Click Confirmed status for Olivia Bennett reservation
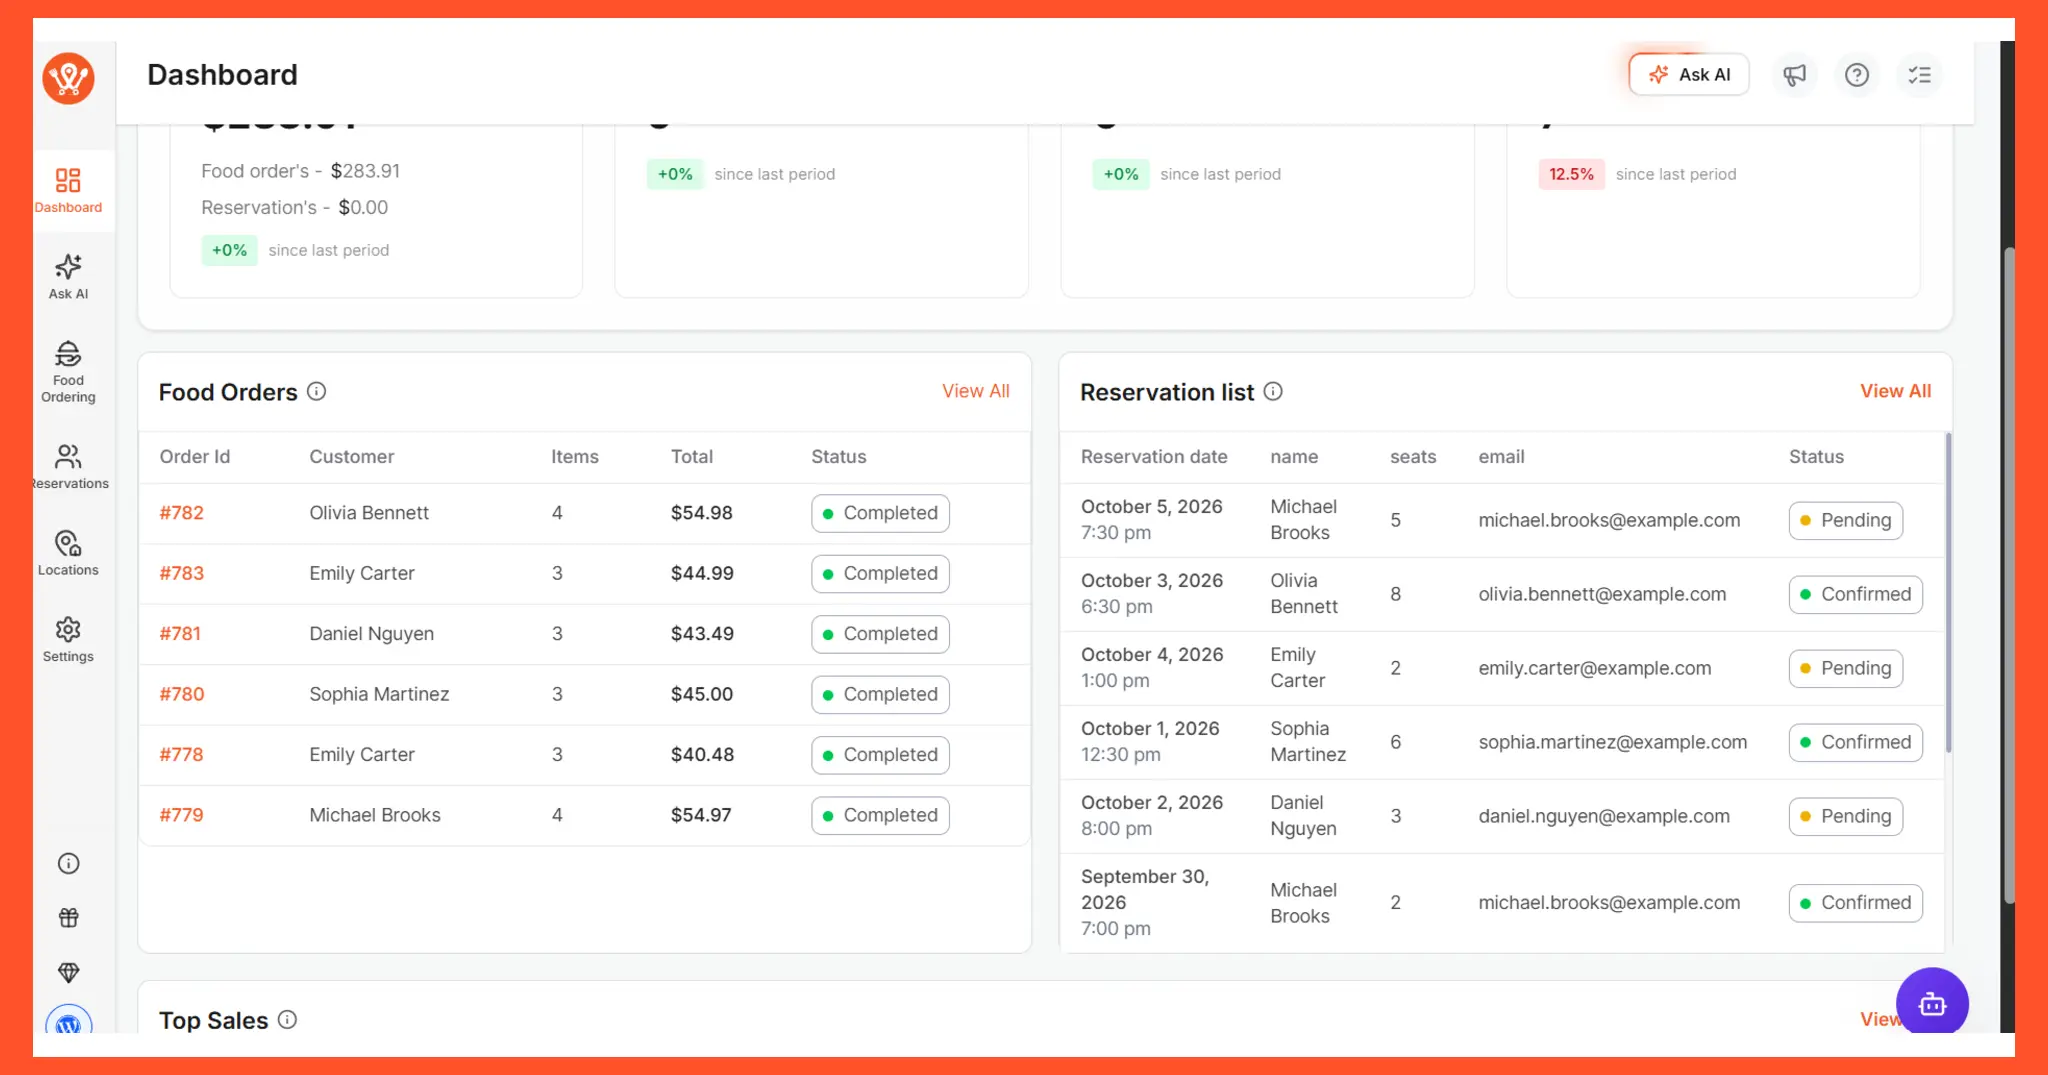The width and height of the screenshot is (2048, 1075). tap(1856, 594)
